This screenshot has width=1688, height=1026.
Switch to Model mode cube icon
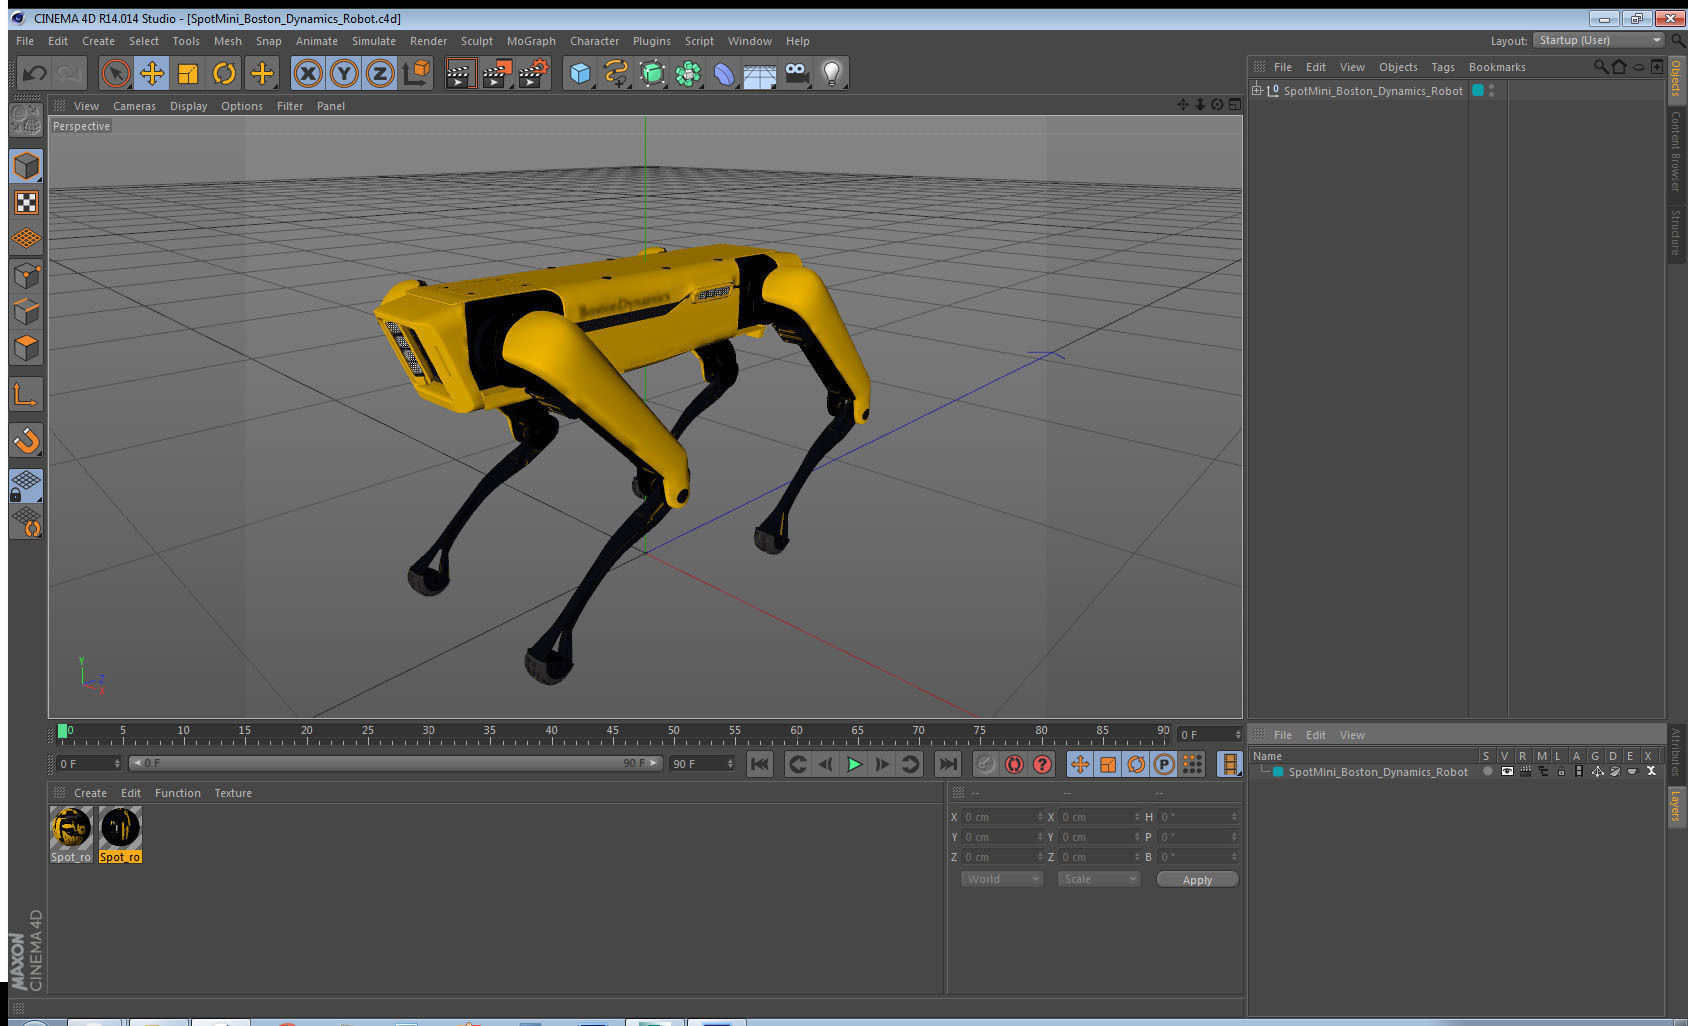coord(26,166)
